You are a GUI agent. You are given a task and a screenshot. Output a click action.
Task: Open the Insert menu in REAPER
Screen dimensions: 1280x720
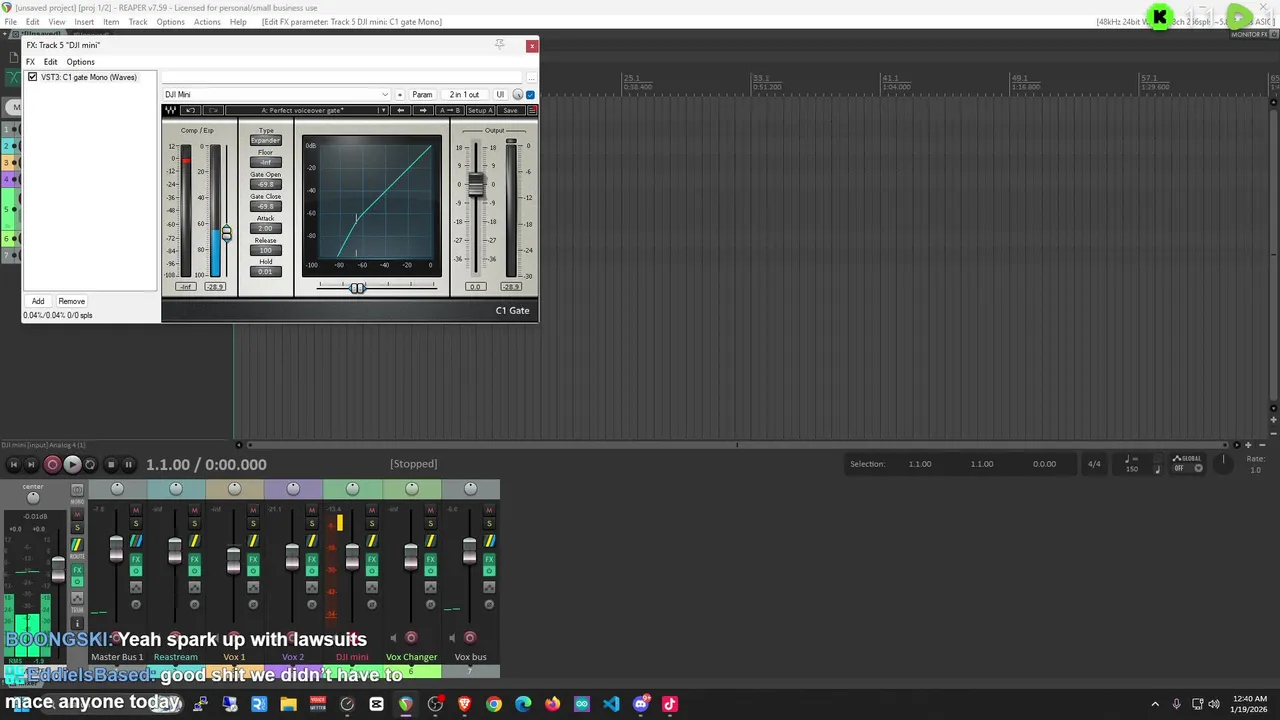pyautogui.click(x=84, y=22)
